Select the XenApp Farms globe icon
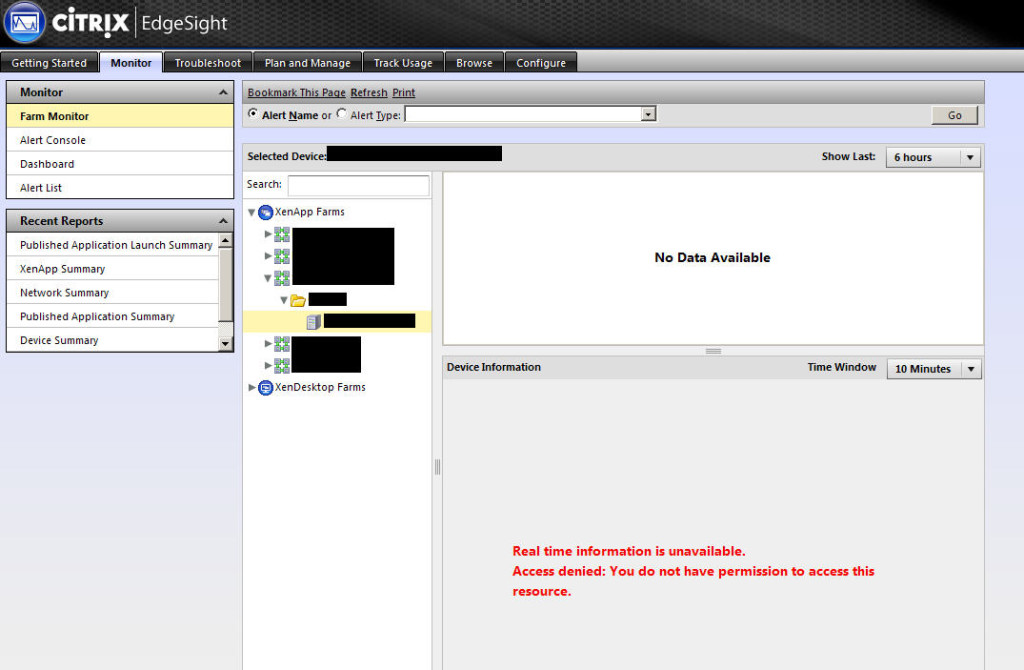 [x=264, y=211]
